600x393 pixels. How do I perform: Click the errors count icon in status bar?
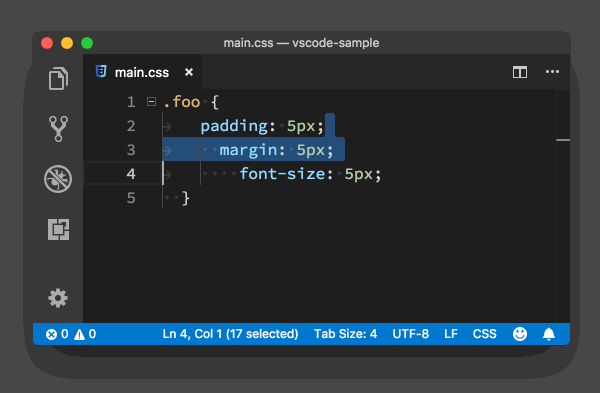click(51, 334)
